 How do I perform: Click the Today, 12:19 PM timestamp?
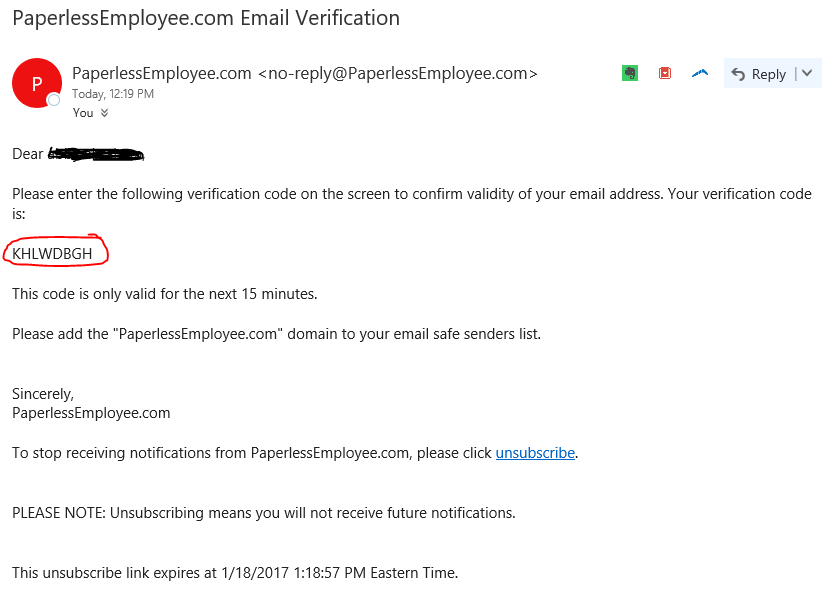click(x=113, y=94)
